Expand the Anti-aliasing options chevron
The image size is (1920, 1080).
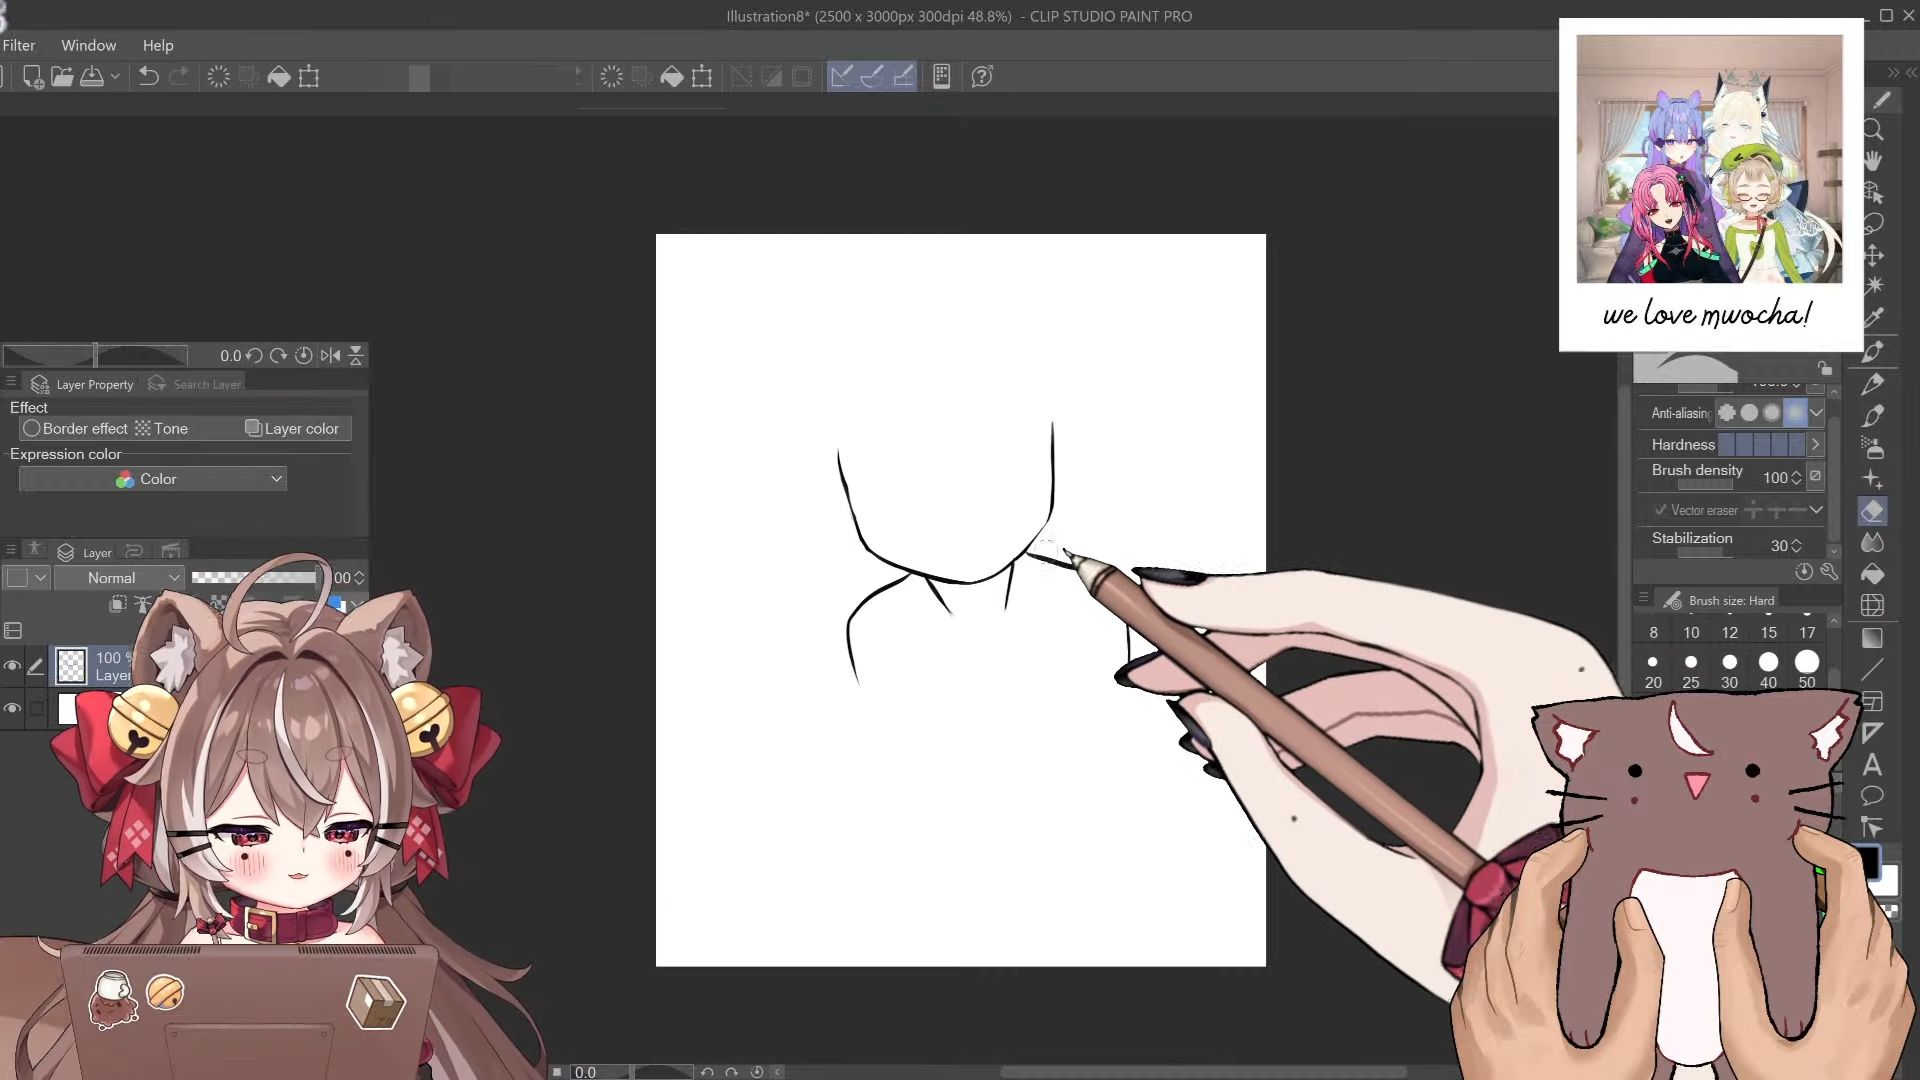[x=1817, y=413]
